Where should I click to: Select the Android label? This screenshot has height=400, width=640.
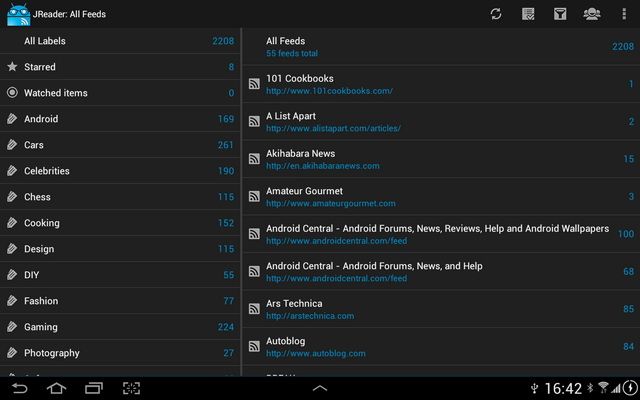[120, 119]
